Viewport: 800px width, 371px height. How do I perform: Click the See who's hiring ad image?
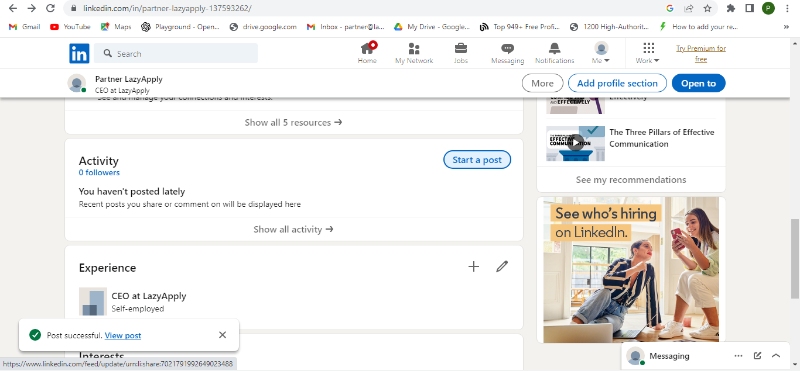click(x=631, y=269)
